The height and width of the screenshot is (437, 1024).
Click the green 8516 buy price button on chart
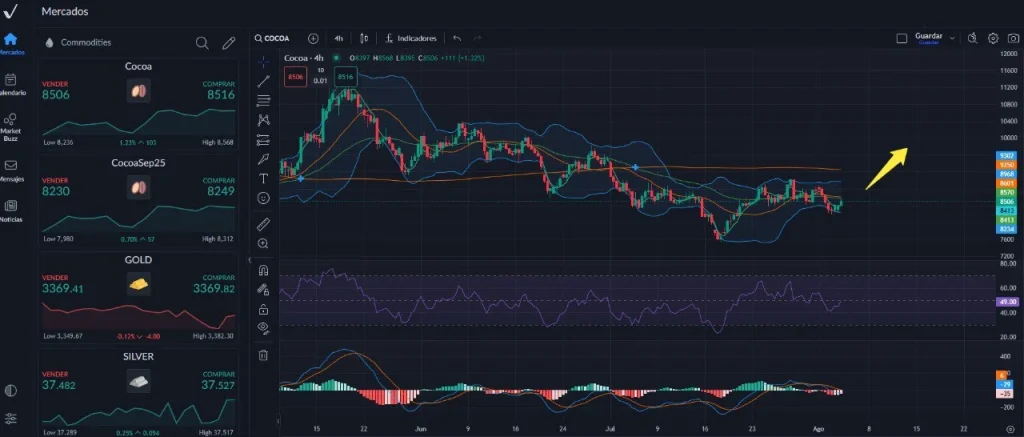click(x=345, y=77)
